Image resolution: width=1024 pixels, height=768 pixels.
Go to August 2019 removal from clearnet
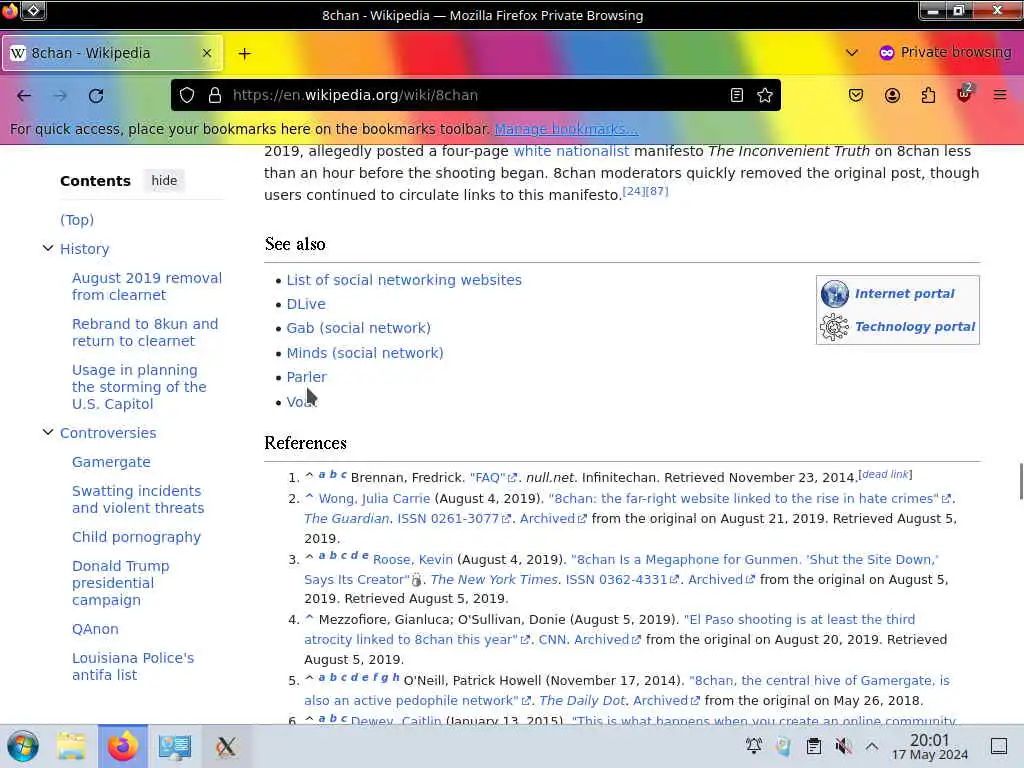click(x=147, y=286)
